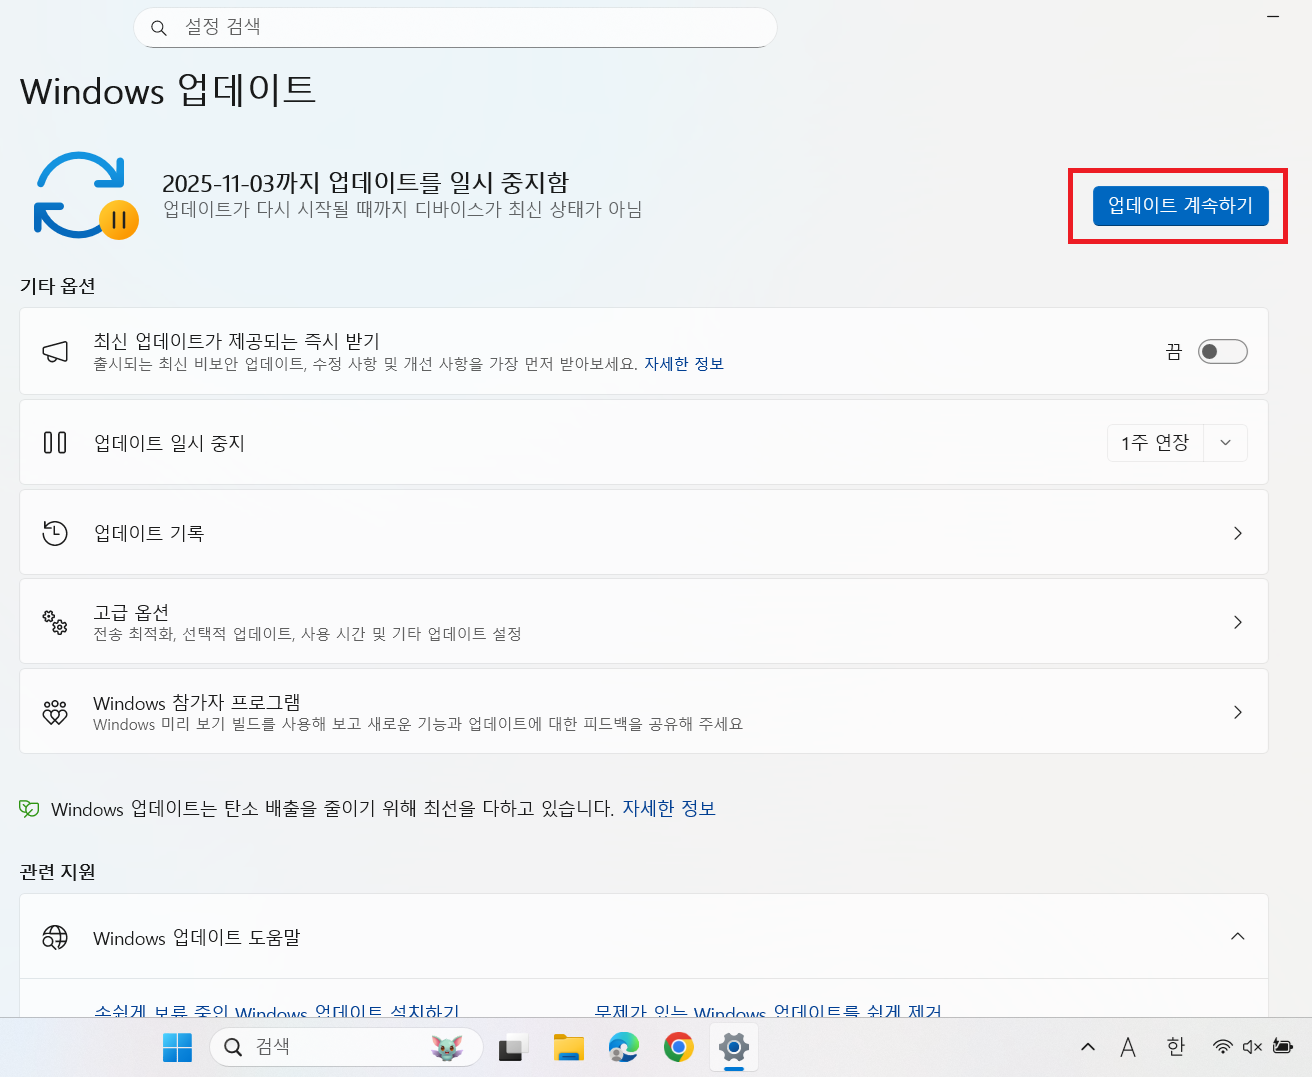Open 자세한 정보 link under latest updates
Viewport: 1312px width, 1077px height.
(684, 364)
